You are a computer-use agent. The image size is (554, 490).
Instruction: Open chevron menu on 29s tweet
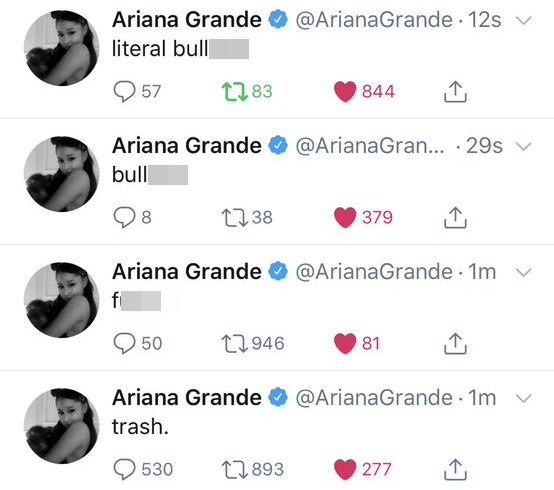tap(523, 146)
